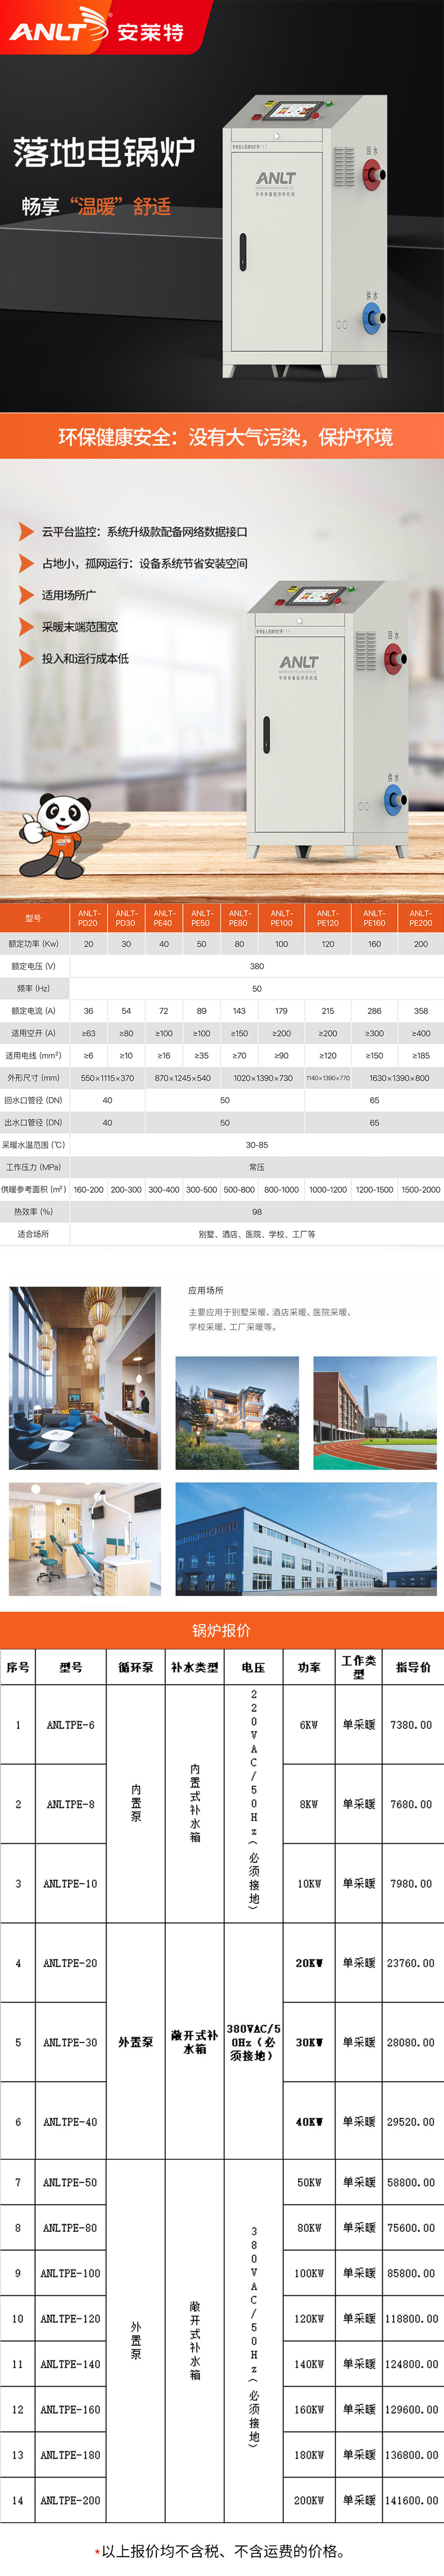Click the 常压 working pressure value
This screenshot has width=444, height=2576.
[x=257, y=1167]
